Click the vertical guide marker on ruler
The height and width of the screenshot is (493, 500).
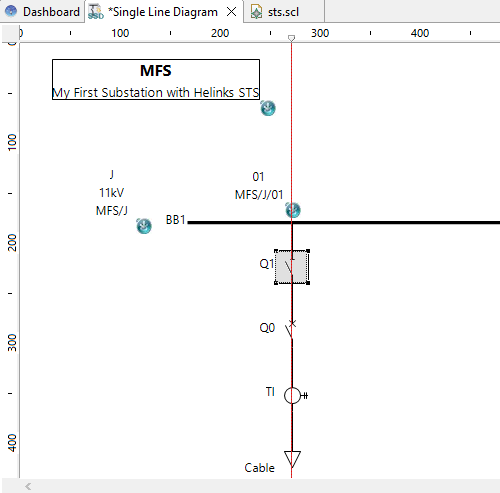(x=291, y=38)
